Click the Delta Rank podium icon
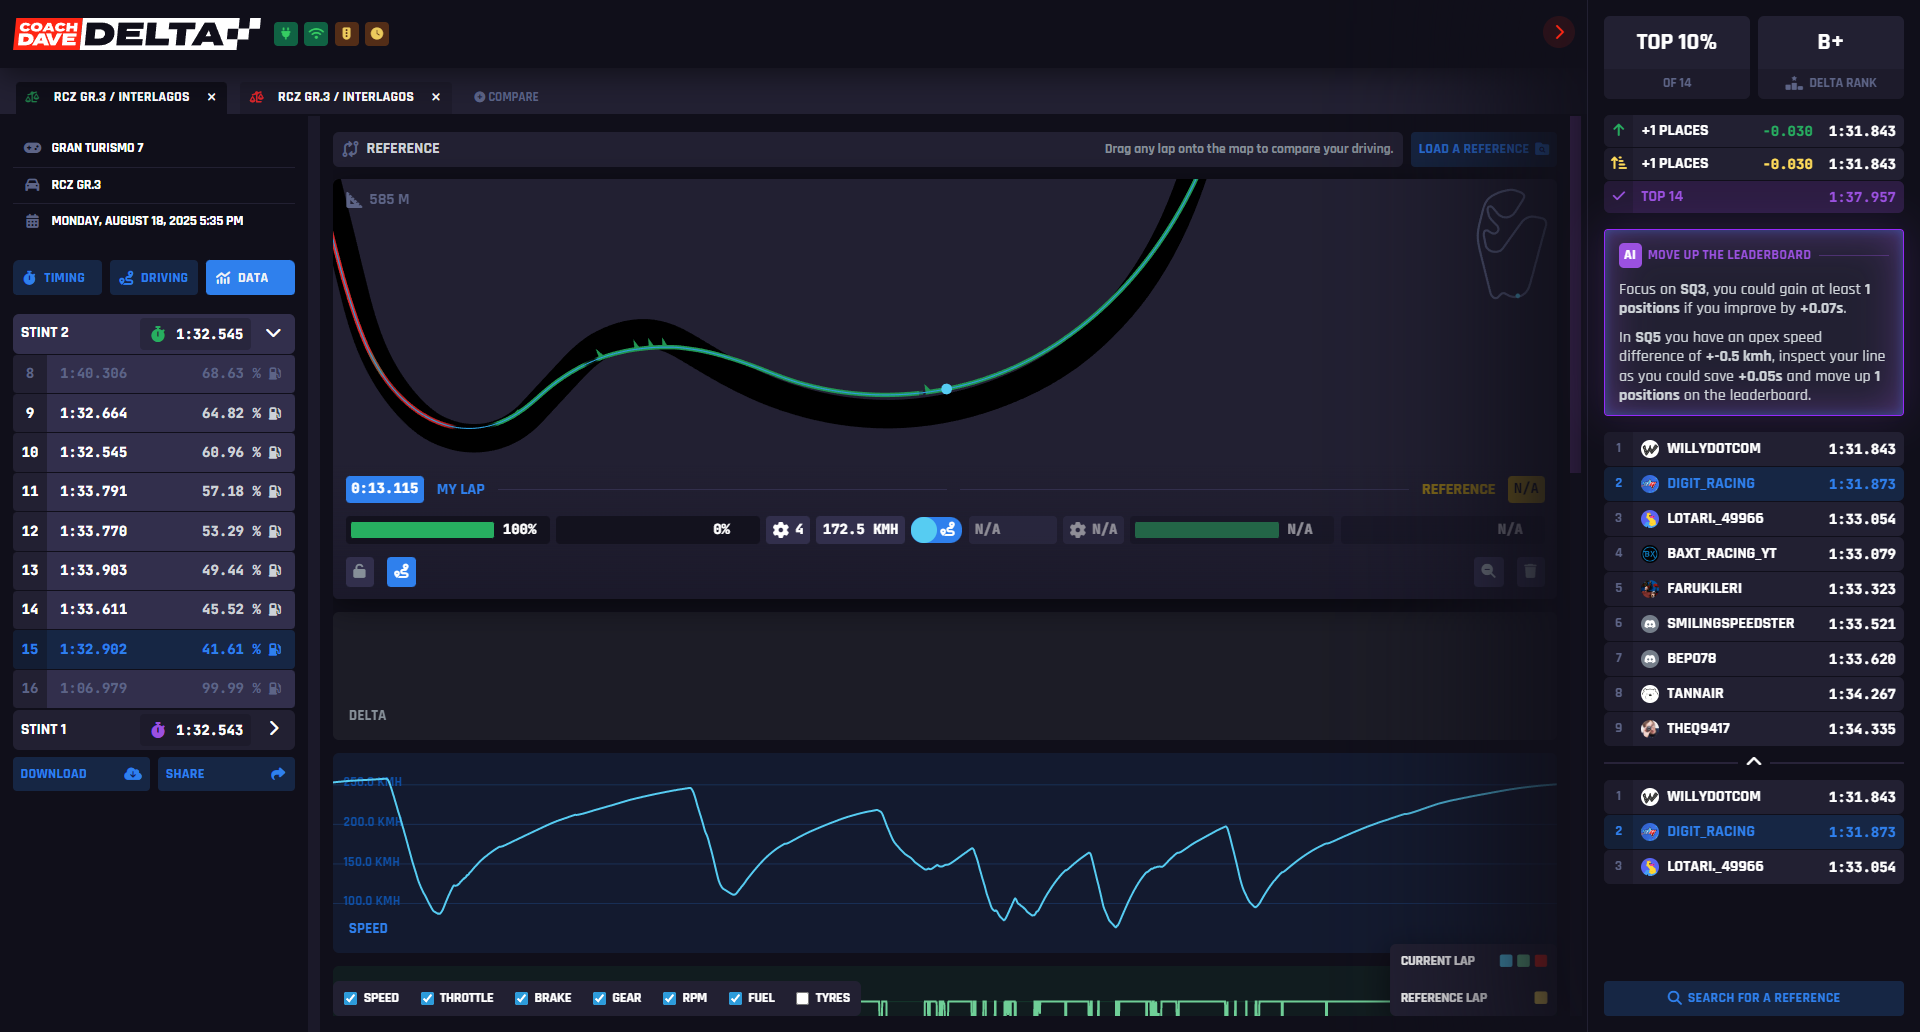1920x1032 pixels. [1794, 83]
